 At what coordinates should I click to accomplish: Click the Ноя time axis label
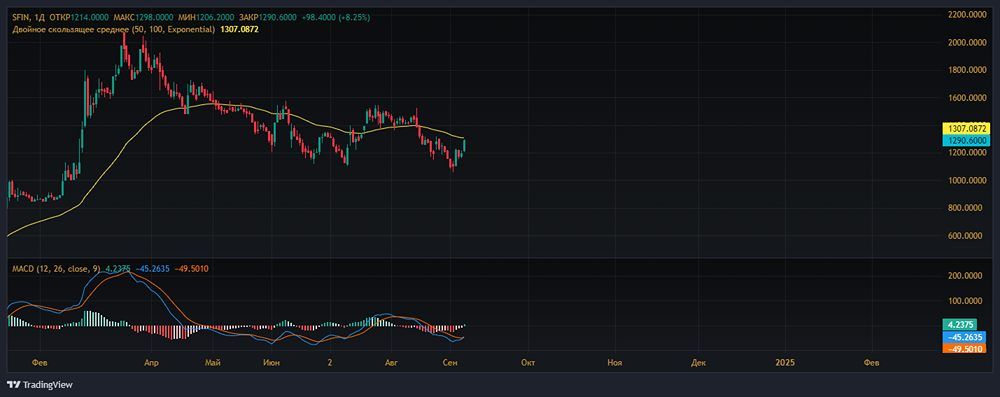(x=615, y=362)
